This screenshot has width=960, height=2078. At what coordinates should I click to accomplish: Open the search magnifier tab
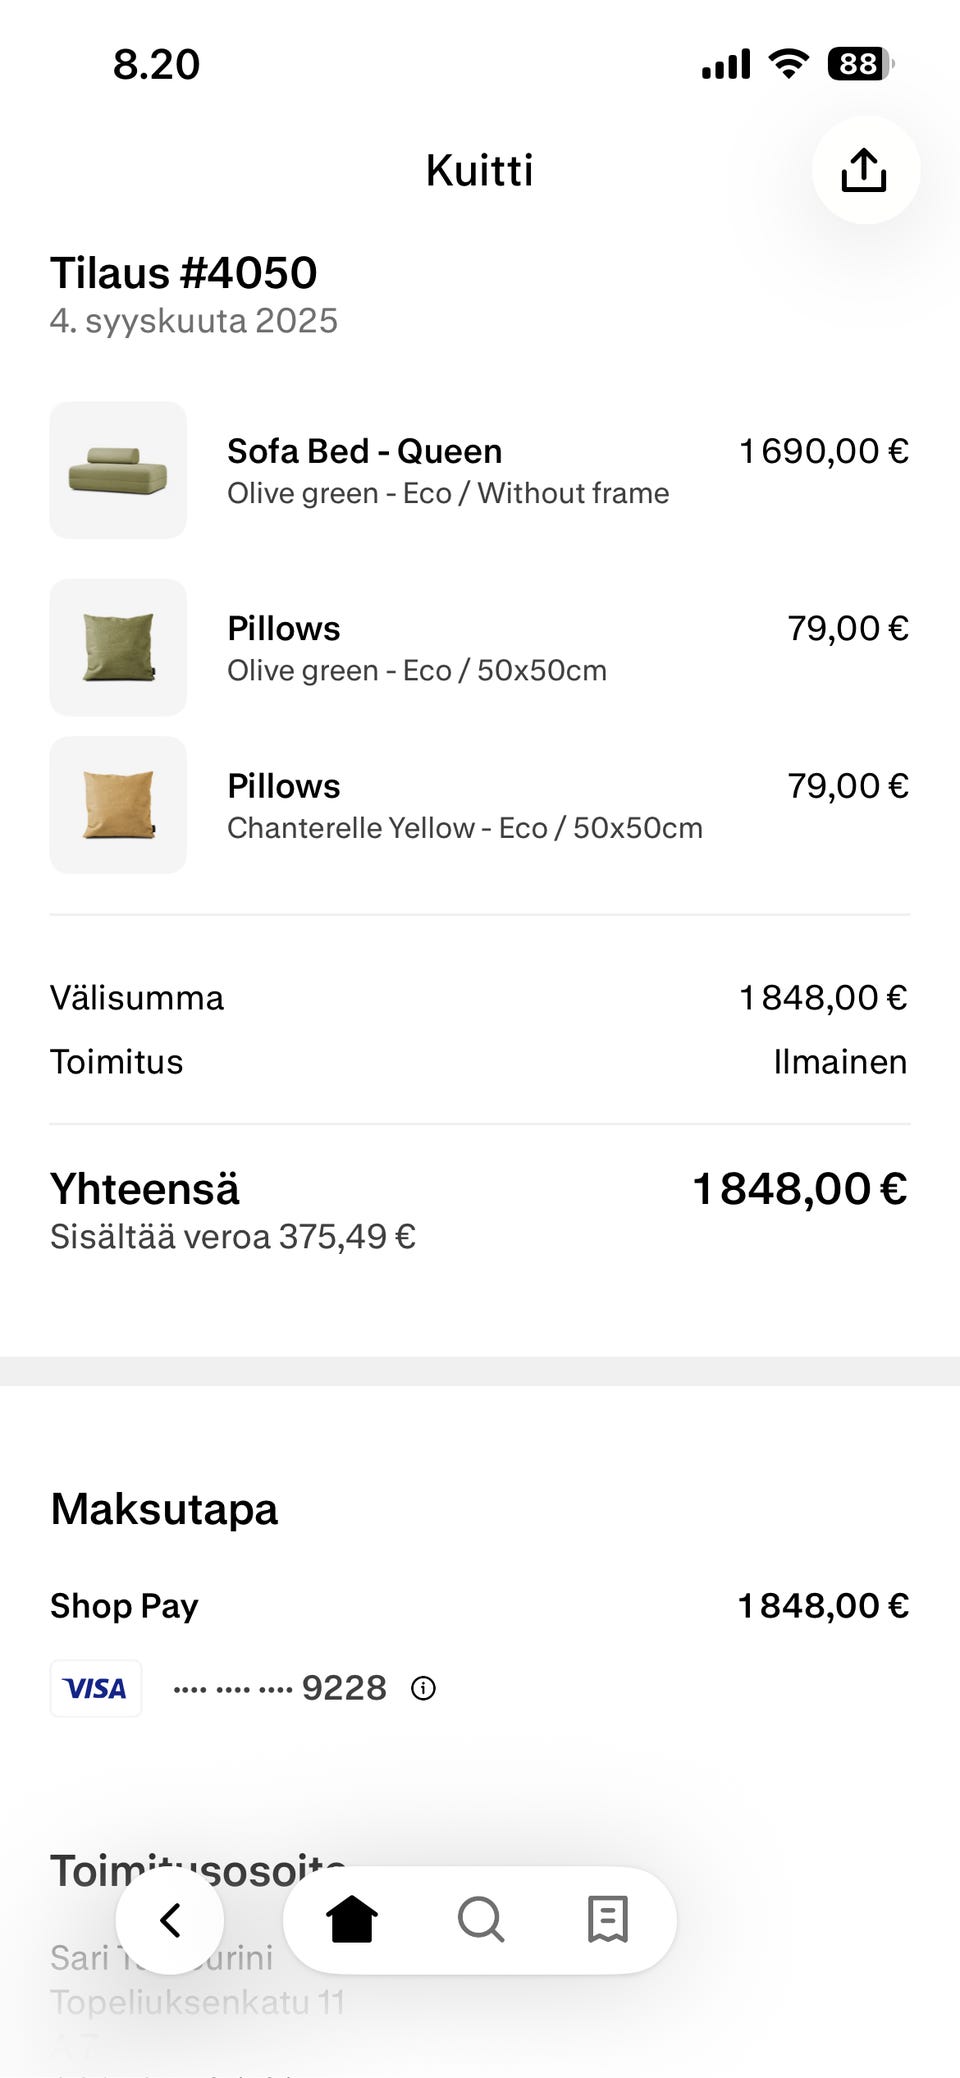click(x=480, y=1919)
